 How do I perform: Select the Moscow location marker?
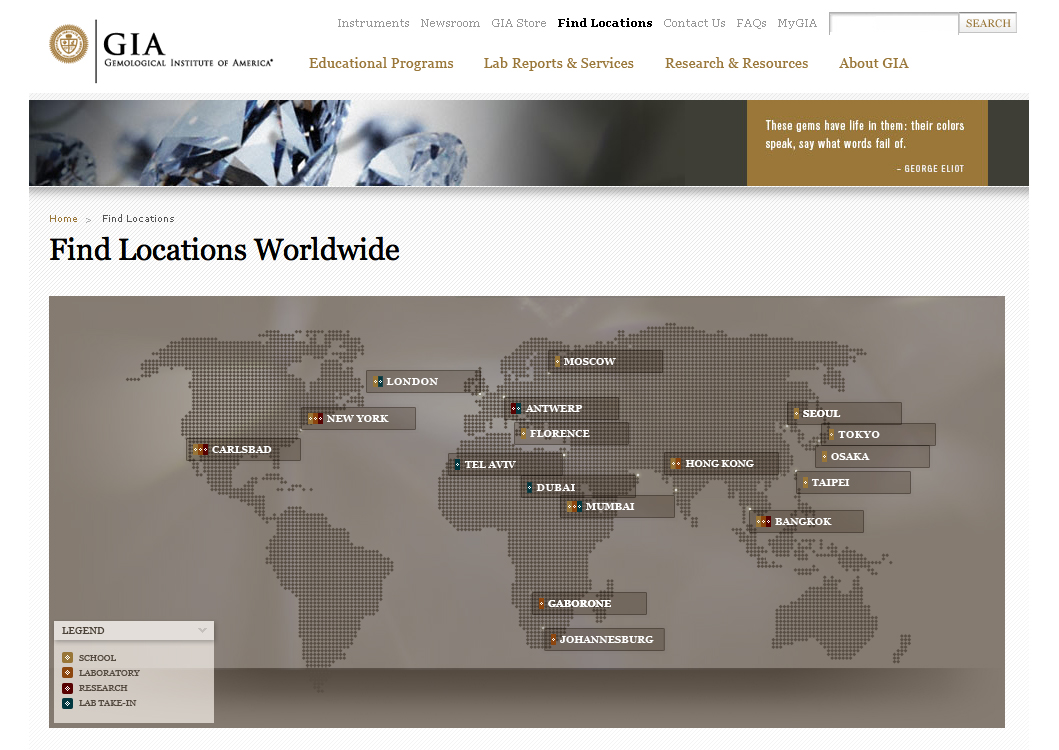[605, 361]
